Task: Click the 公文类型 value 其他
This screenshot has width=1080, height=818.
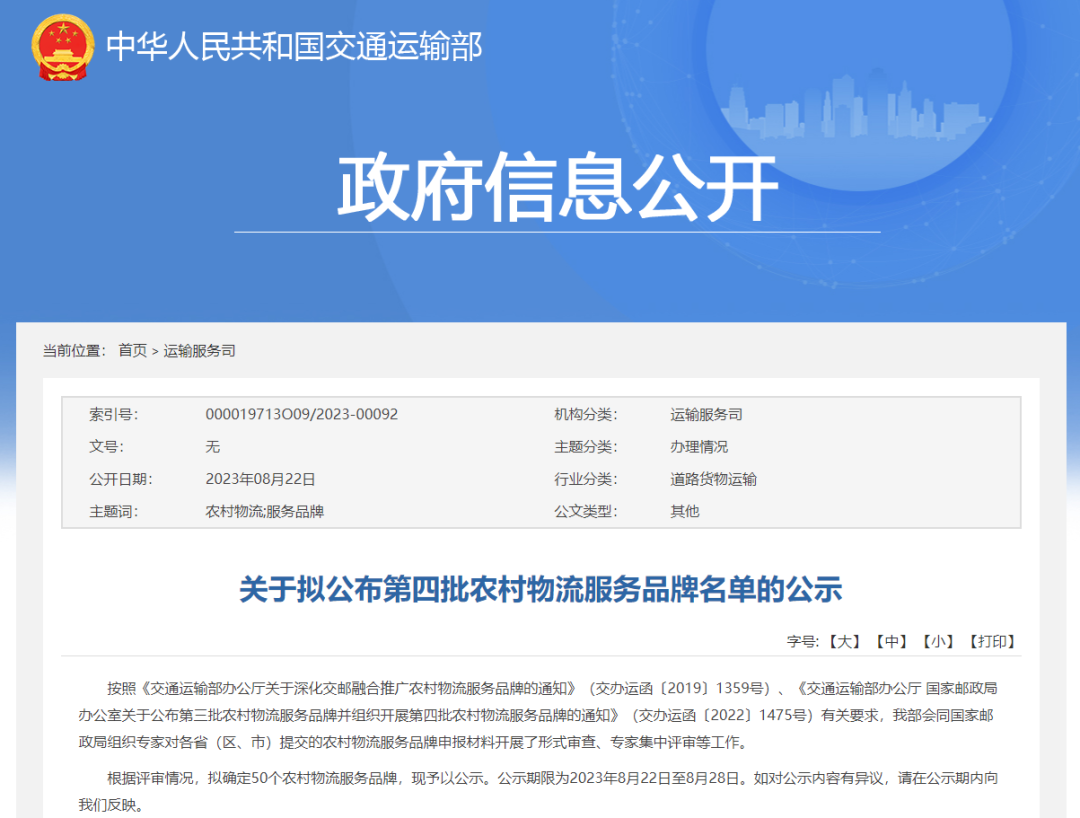Action: pos(685,512)
